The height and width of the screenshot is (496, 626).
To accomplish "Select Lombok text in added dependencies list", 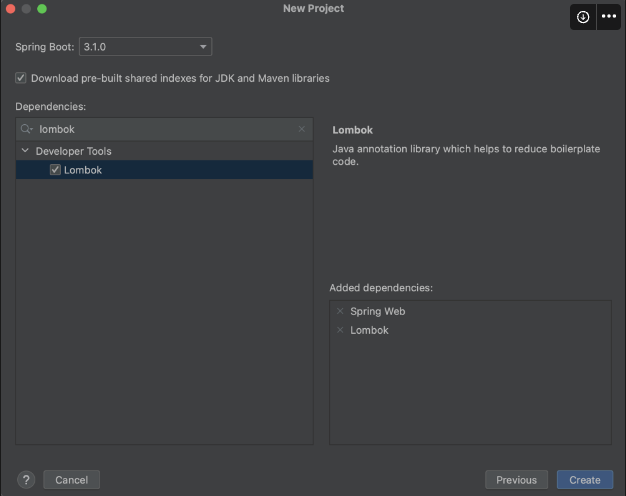I will coord(369,330).
